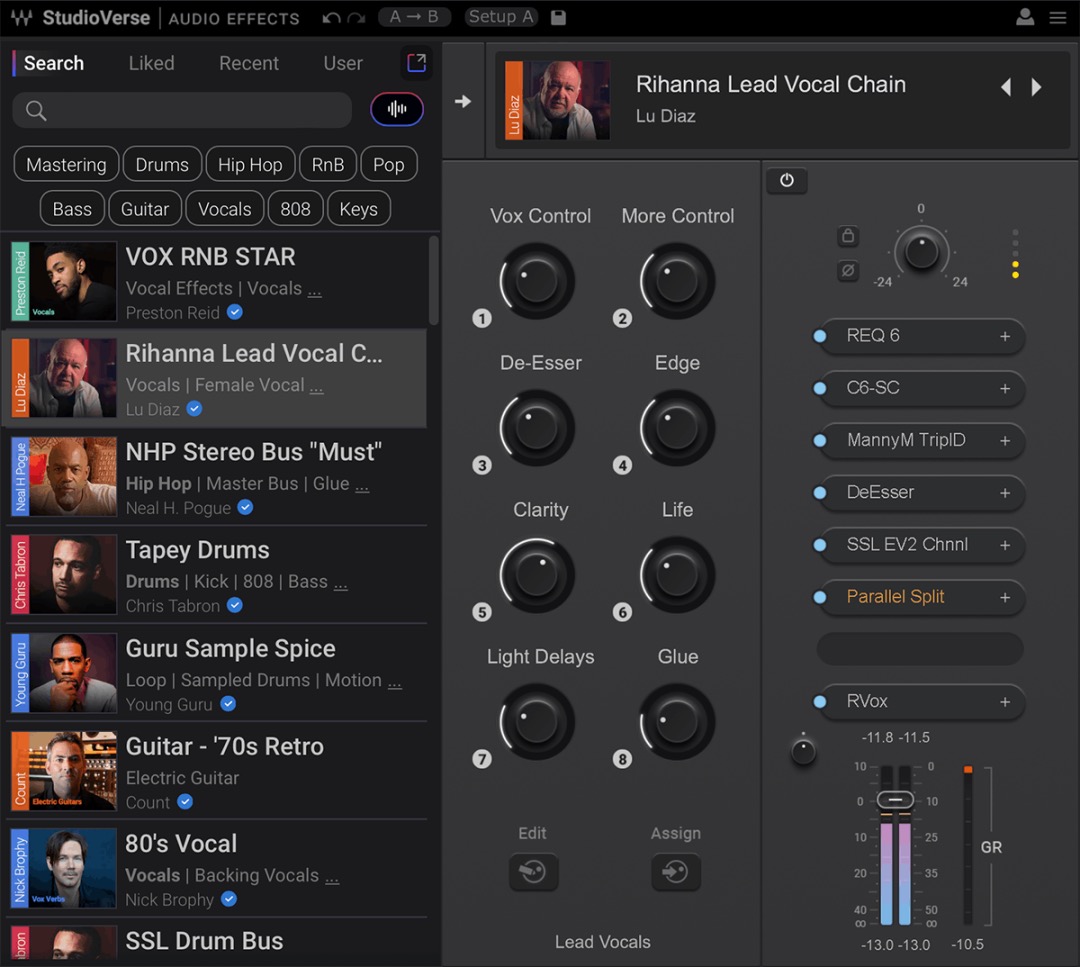The image size is (1080, 967).
Task: Click the lock icon near gain knob
Action: pyautogui.click(x=848, y=236)
